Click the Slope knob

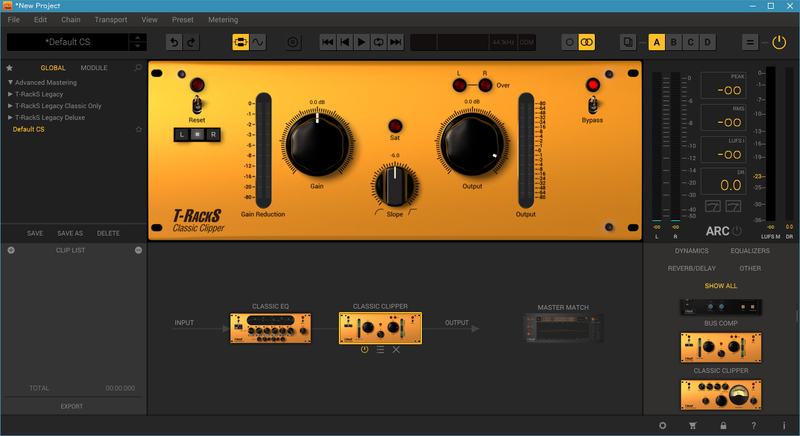[395, 185]
